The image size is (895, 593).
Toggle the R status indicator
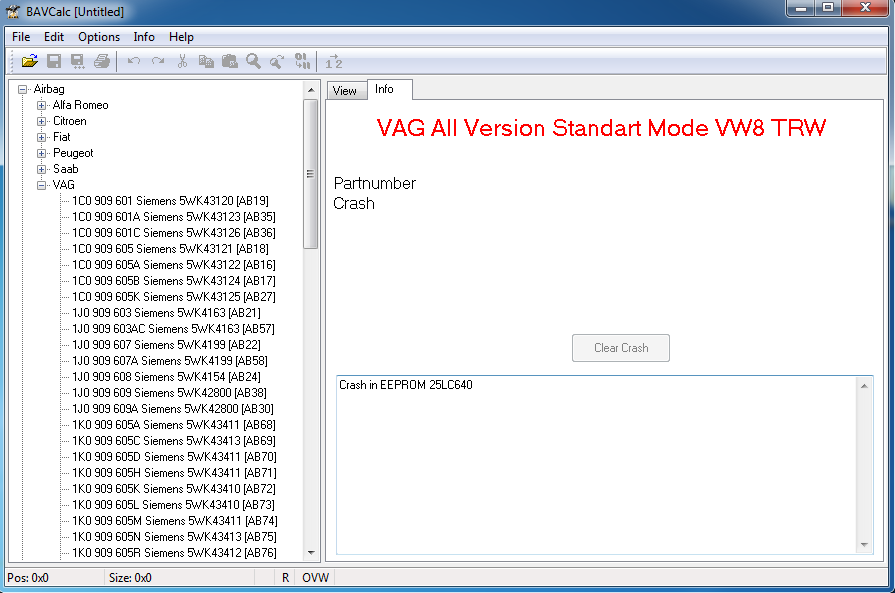(x=284, y=578)
